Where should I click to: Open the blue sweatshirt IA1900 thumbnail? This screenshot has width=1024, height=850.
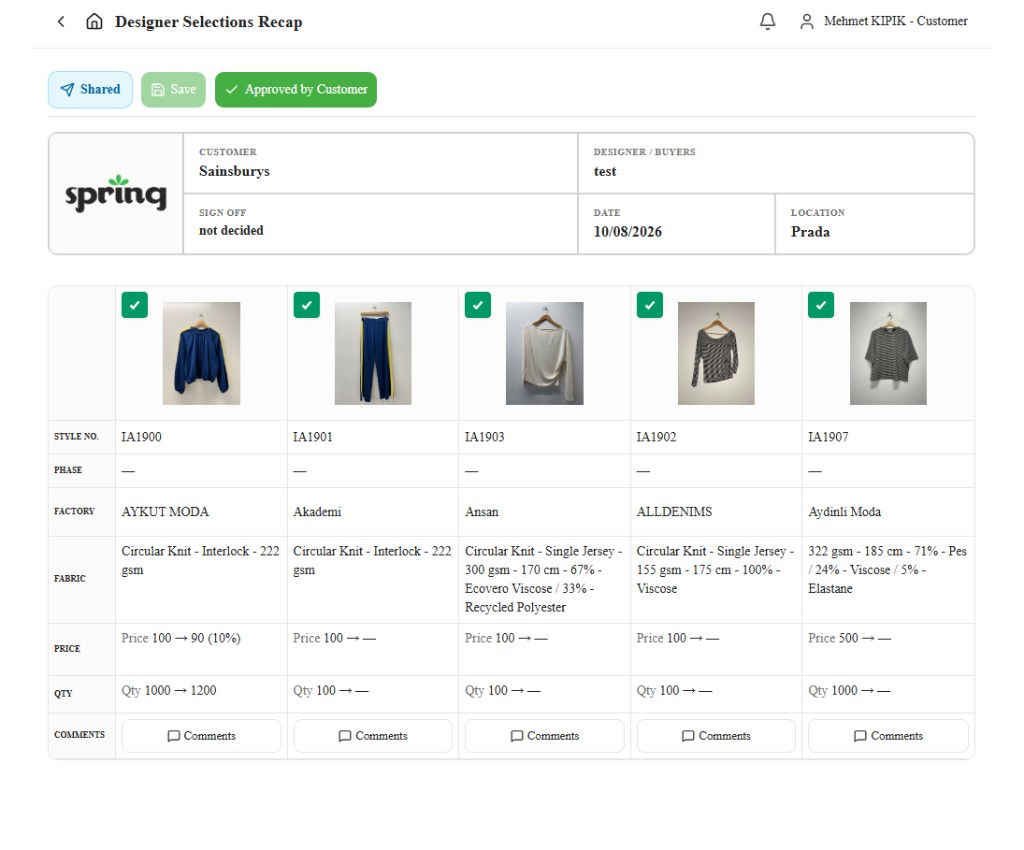click(201, 353)
